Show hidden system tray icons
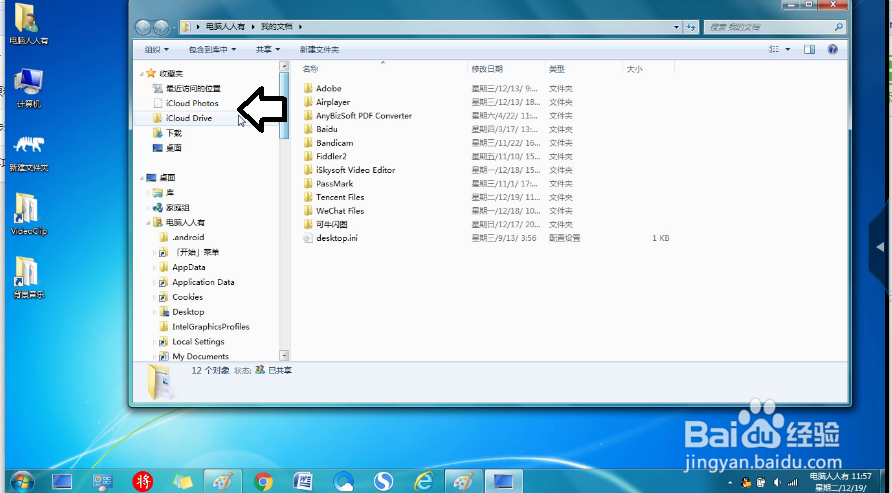892x493 pixels. pos(730,482)
